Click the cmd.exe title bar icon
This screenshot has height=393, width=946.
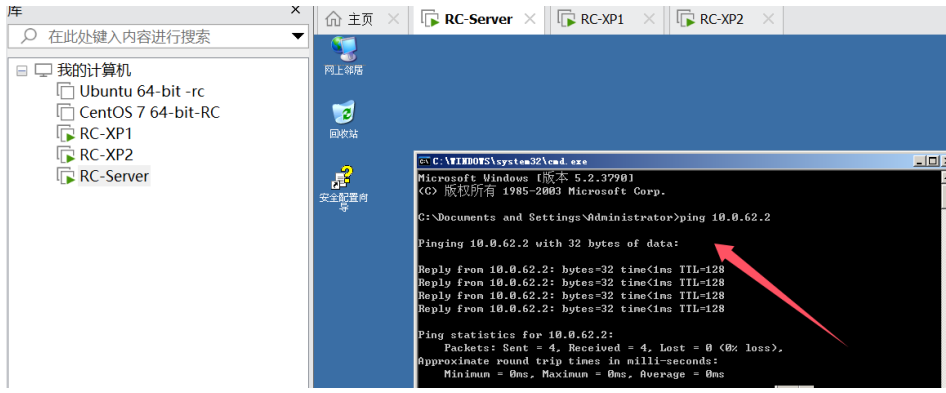[x=424, y=161]
